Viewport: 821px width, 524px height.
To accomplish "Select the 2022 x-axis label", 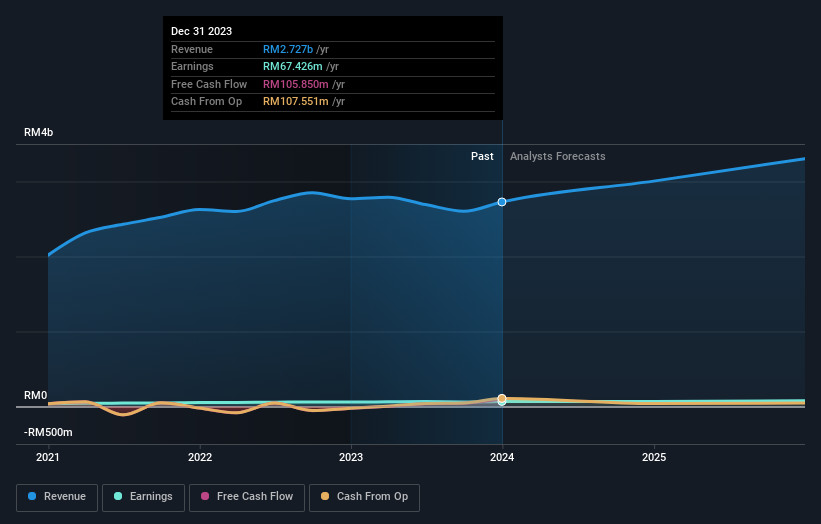I will click(200, 458).
